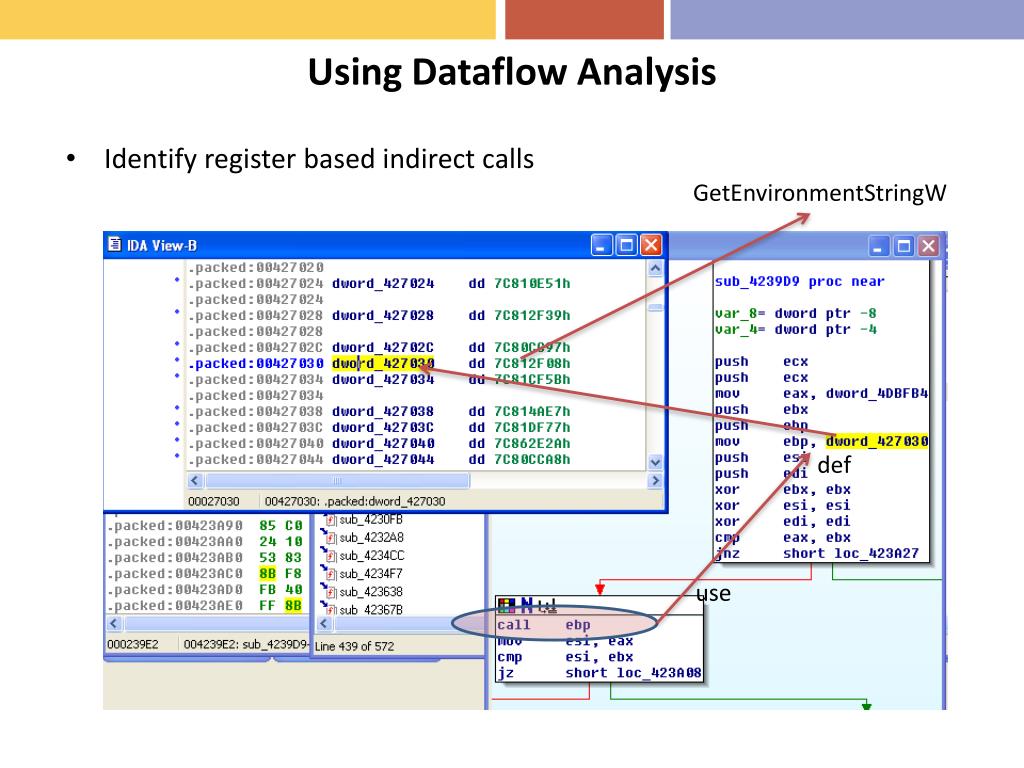Click the graph node group icon next to N
Screen dimensions: 1024x768
point(547,605)
